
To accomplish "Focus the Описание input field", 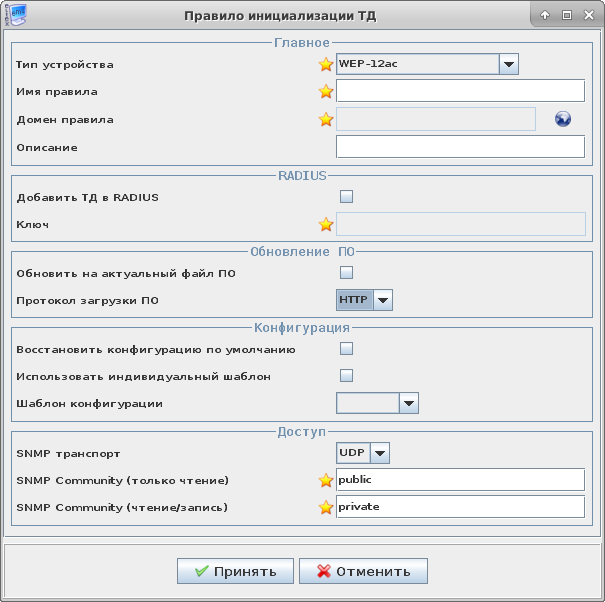I will (x=460, y=147).
